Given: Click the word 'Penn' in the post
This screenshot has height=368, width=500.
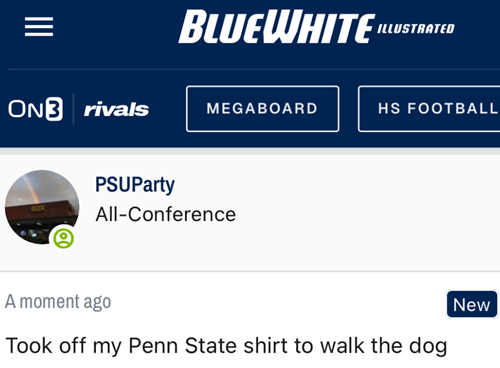Looking at the screenshot, I should (153, 346).
